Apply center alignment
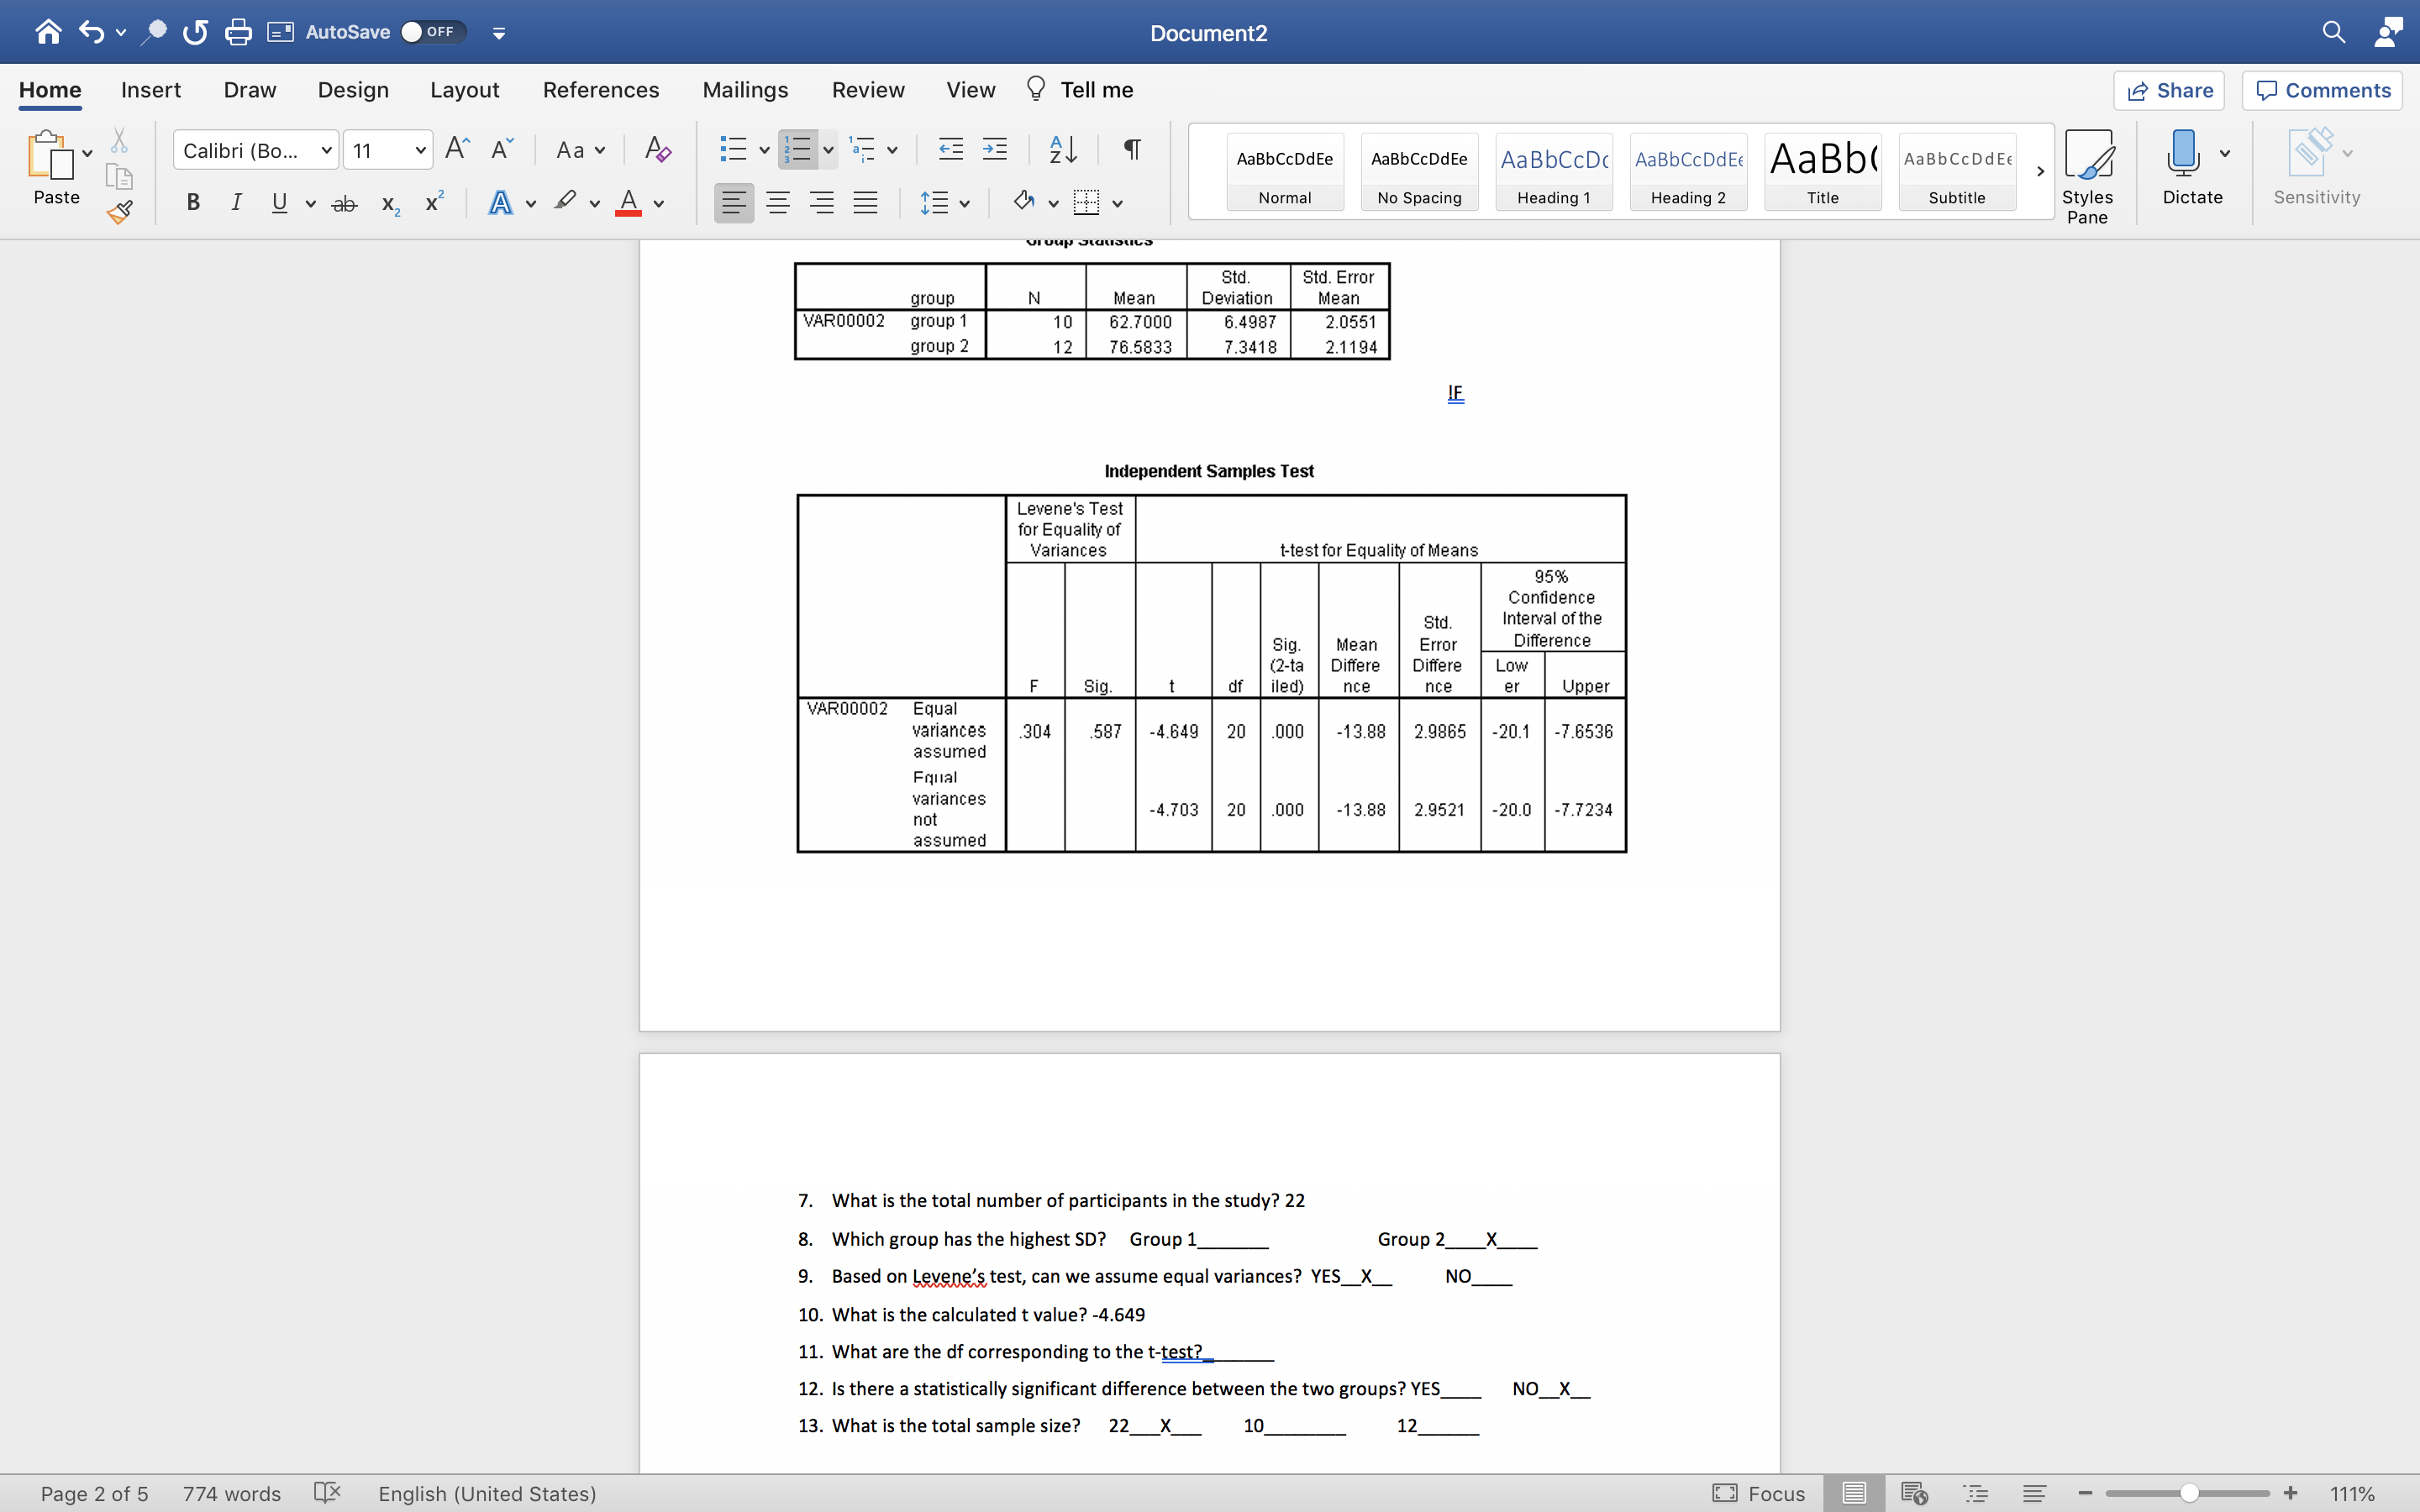 click(x=778, y=202)
